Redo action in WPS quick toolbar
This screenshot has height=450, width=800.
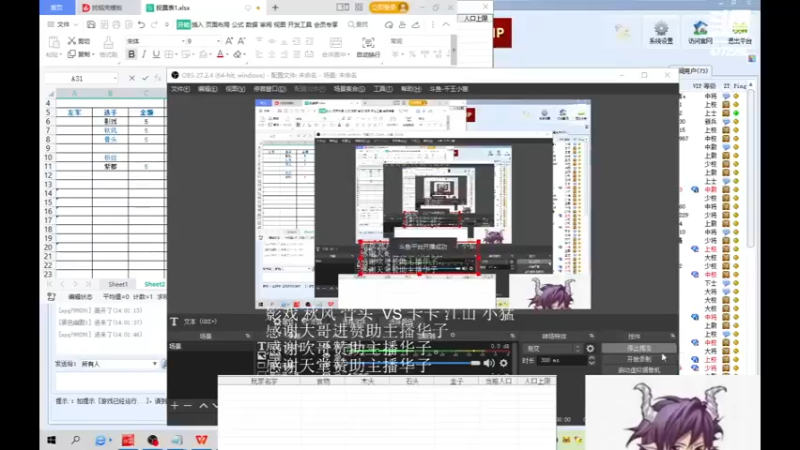click(154, 24)
